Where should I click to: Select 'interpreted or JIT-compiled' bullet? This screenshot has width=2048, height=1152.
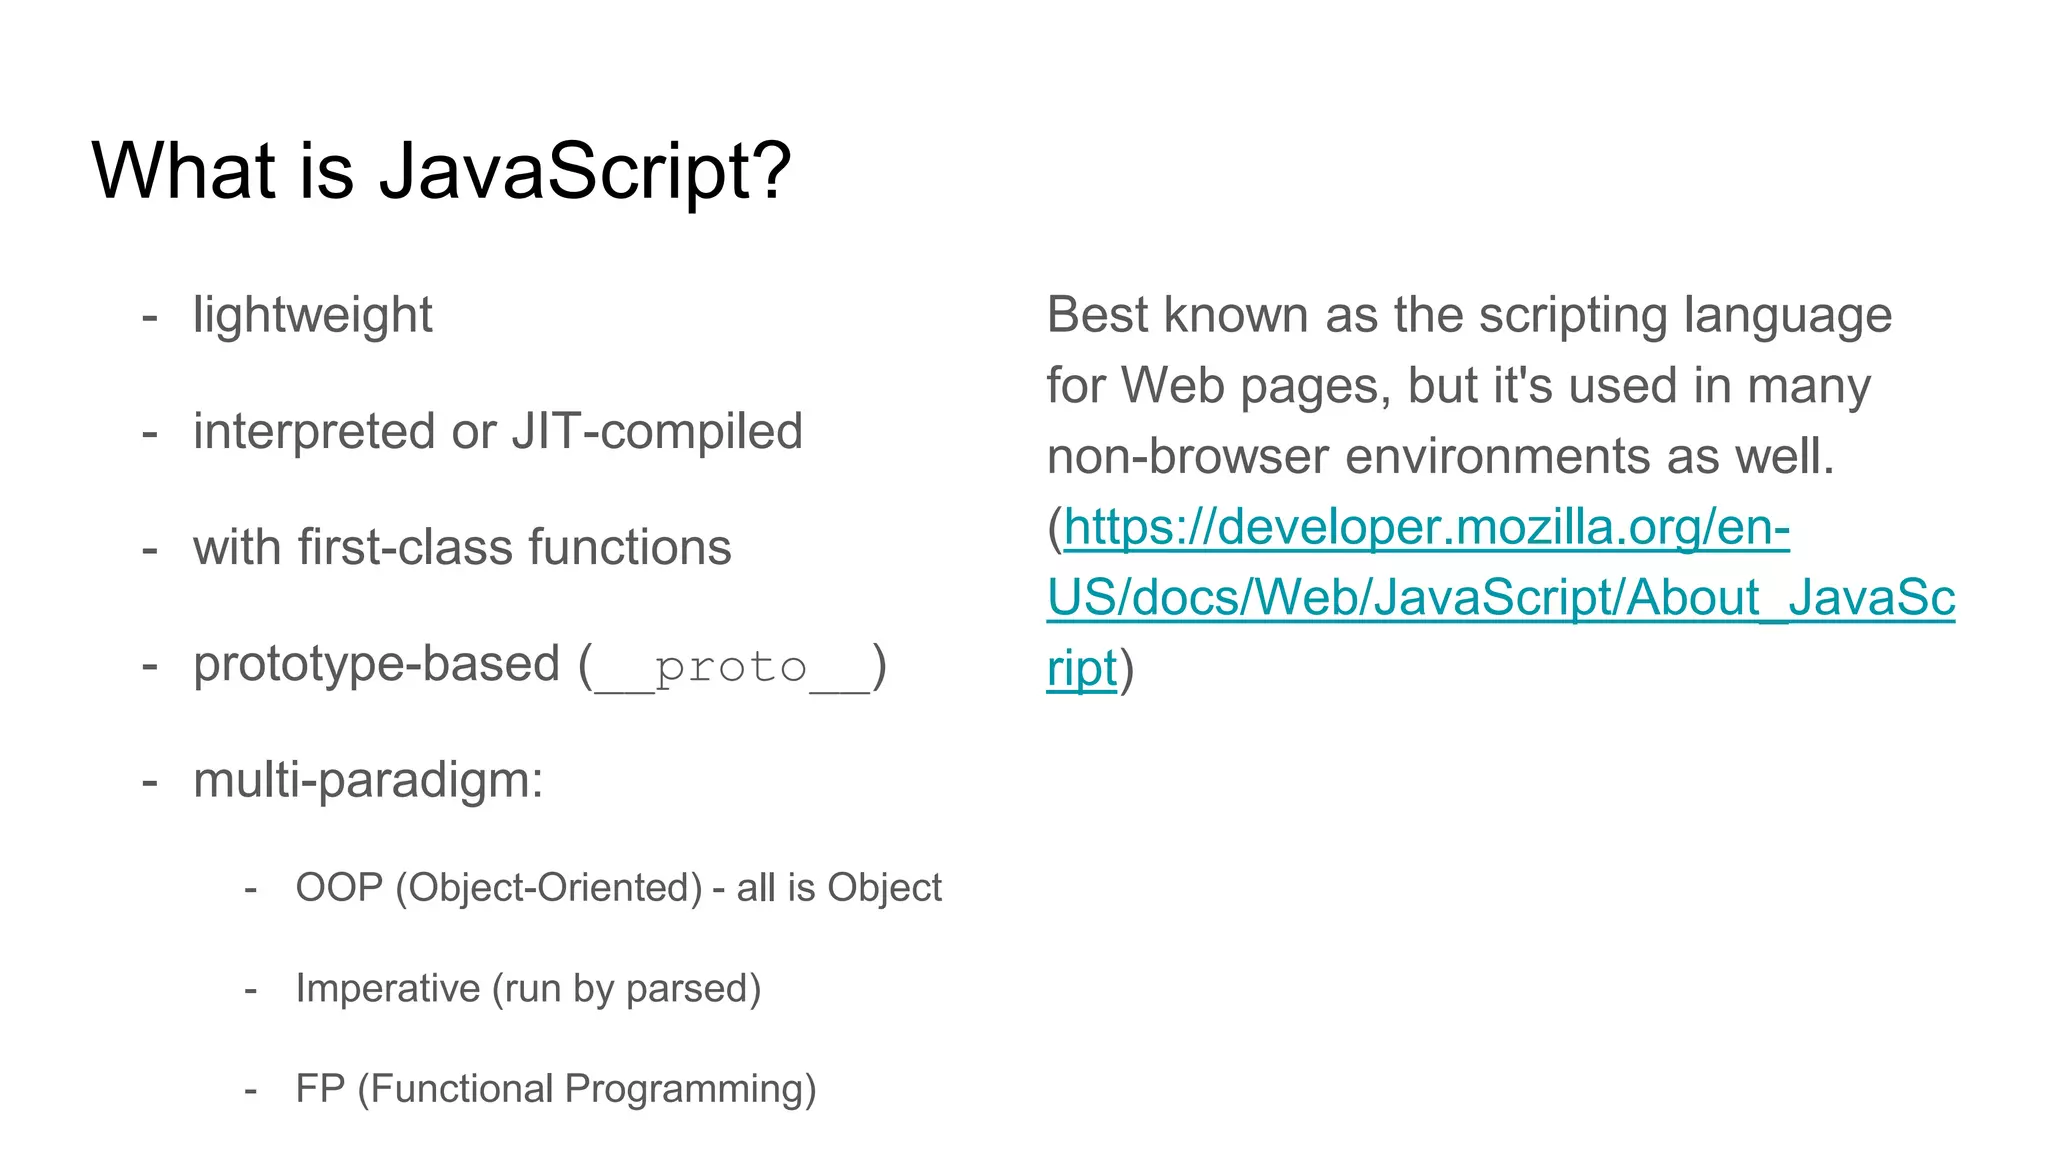(x=498, y=432)
